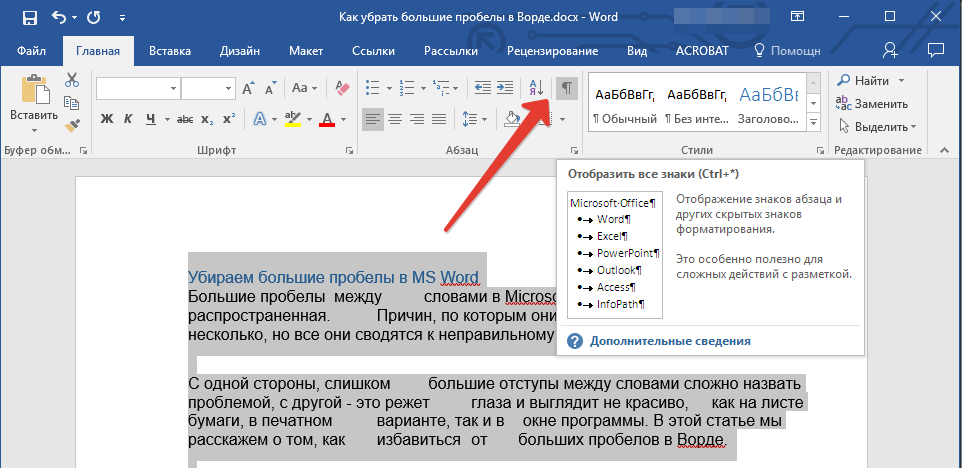The width and height of the screenshot is (962, 468).
Task: Open the Дополнительные сведения link in the tooltip
Action: tap(670, 341)
